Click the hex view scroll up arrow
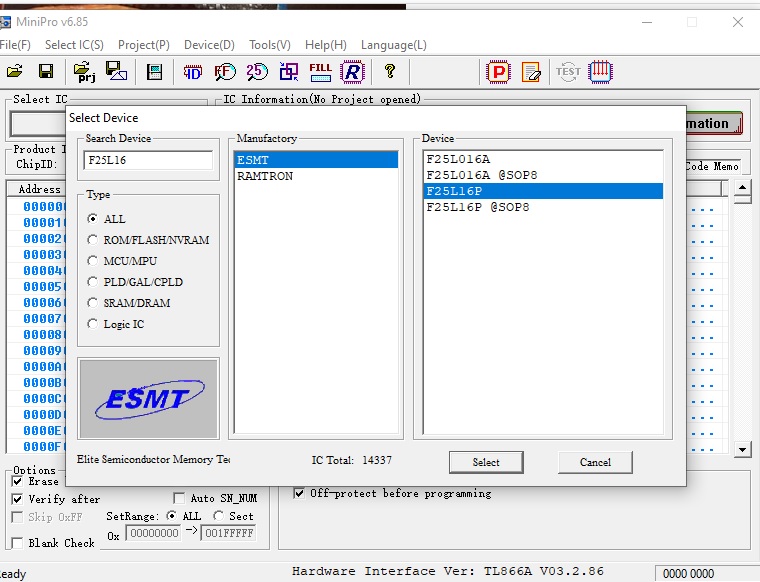This screenshot has height=582, width=760. (x=743, y=187)
